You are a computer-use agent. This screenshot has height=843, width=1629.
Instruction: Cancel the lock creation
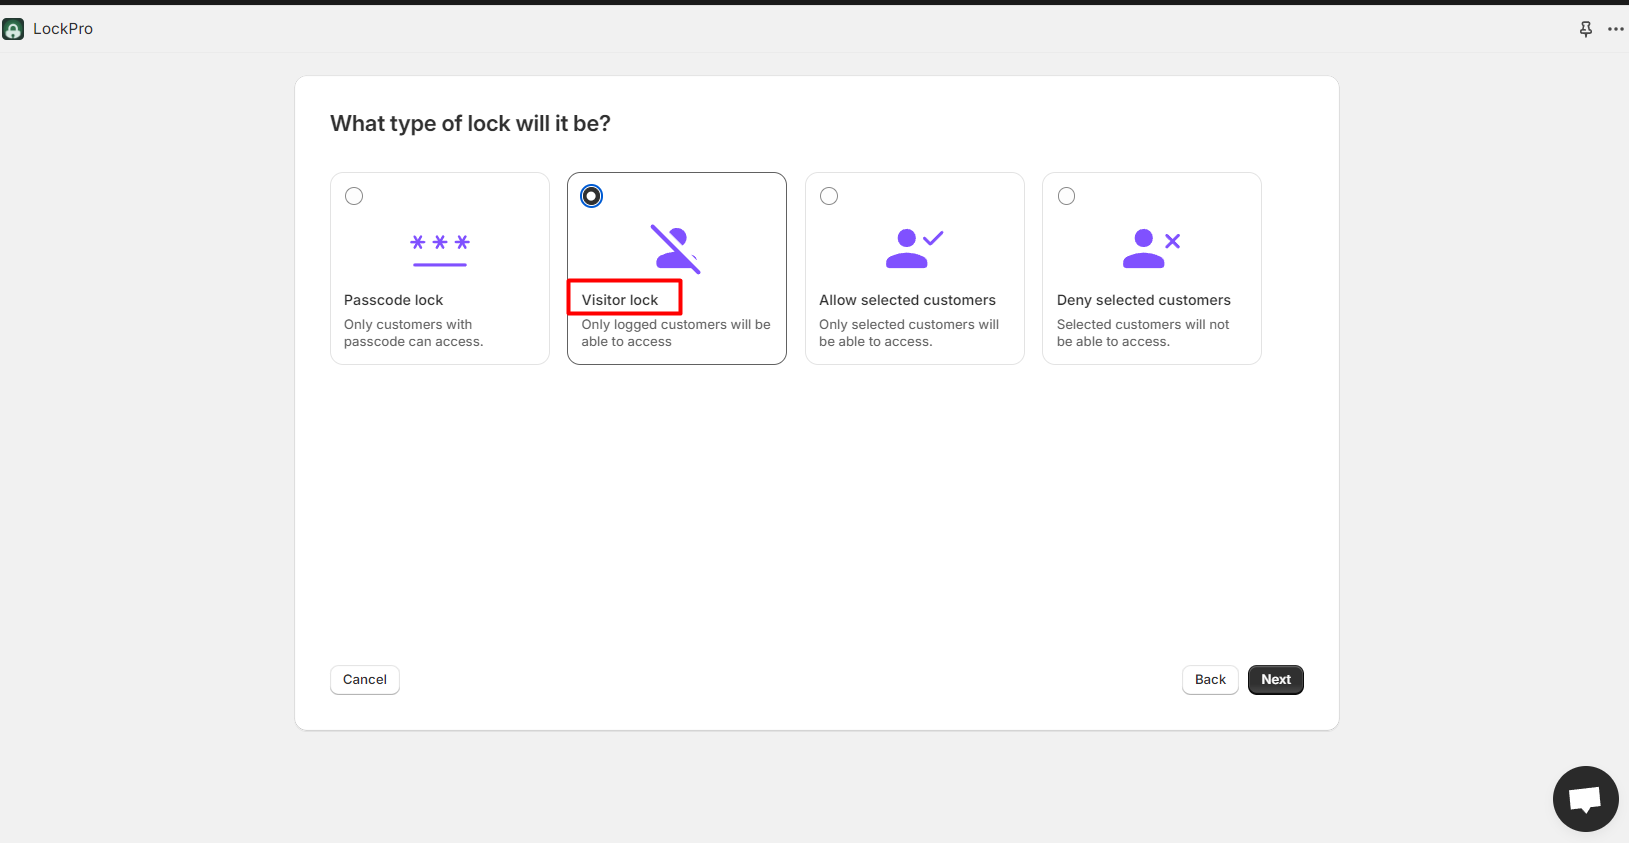tap(365, 680)
